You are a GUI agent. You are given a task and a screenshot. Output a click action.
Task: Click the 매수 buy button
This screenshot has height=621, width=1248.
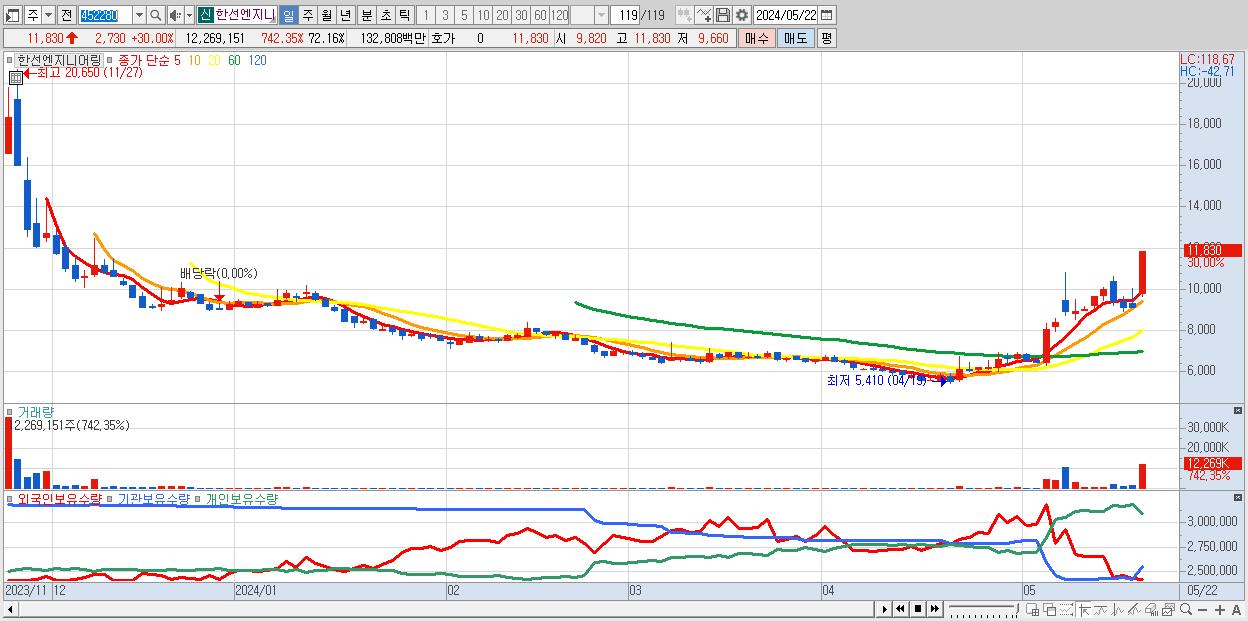pyautogui.click(x=756, y=38)
